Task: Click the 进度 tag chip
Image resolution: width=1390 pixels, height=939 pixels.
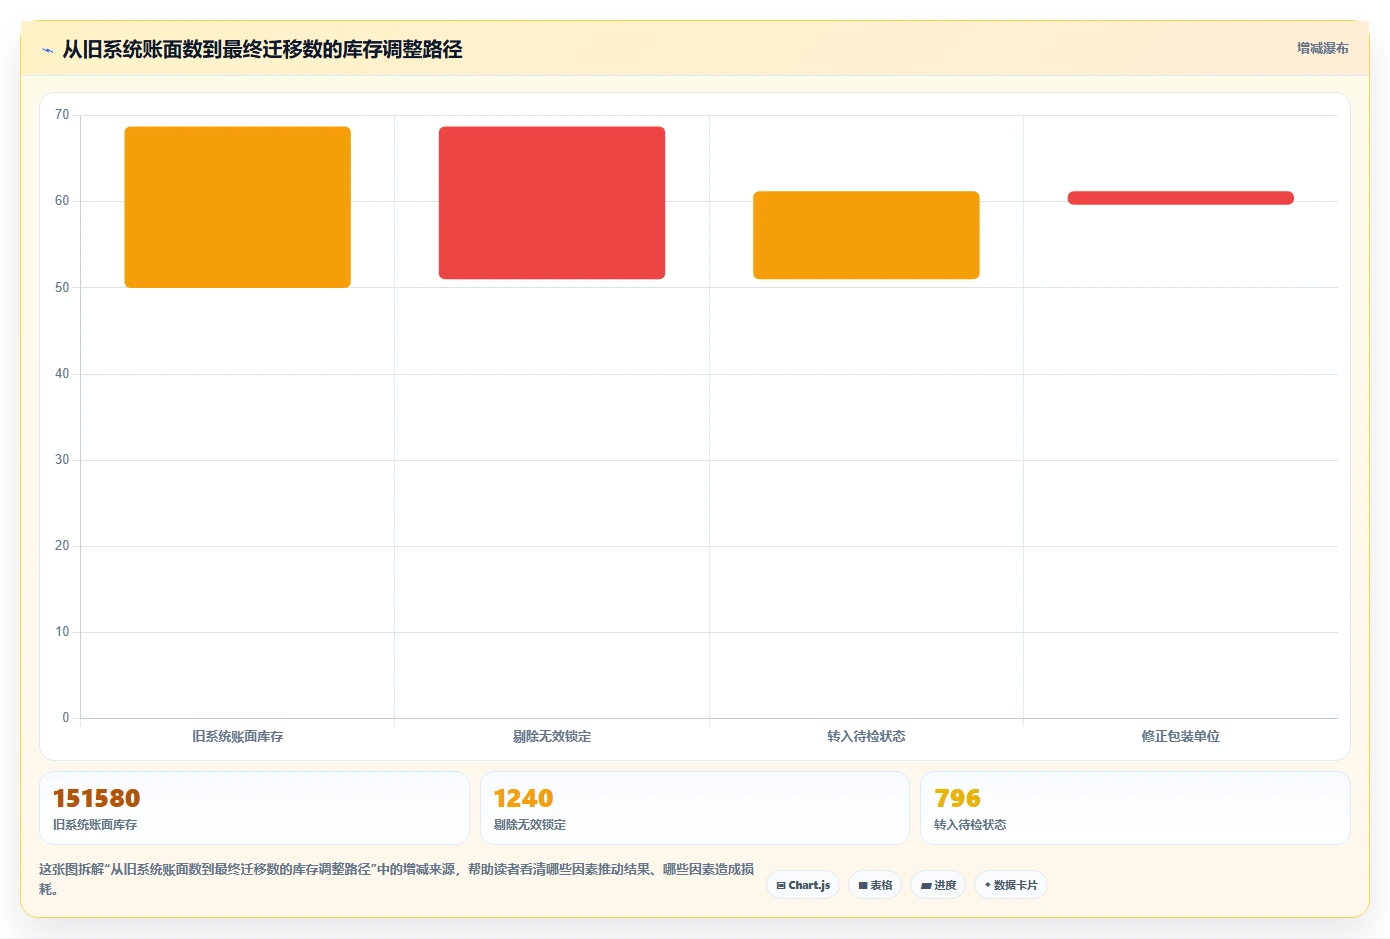Action: pyautogui.click(x=938, y=885)
